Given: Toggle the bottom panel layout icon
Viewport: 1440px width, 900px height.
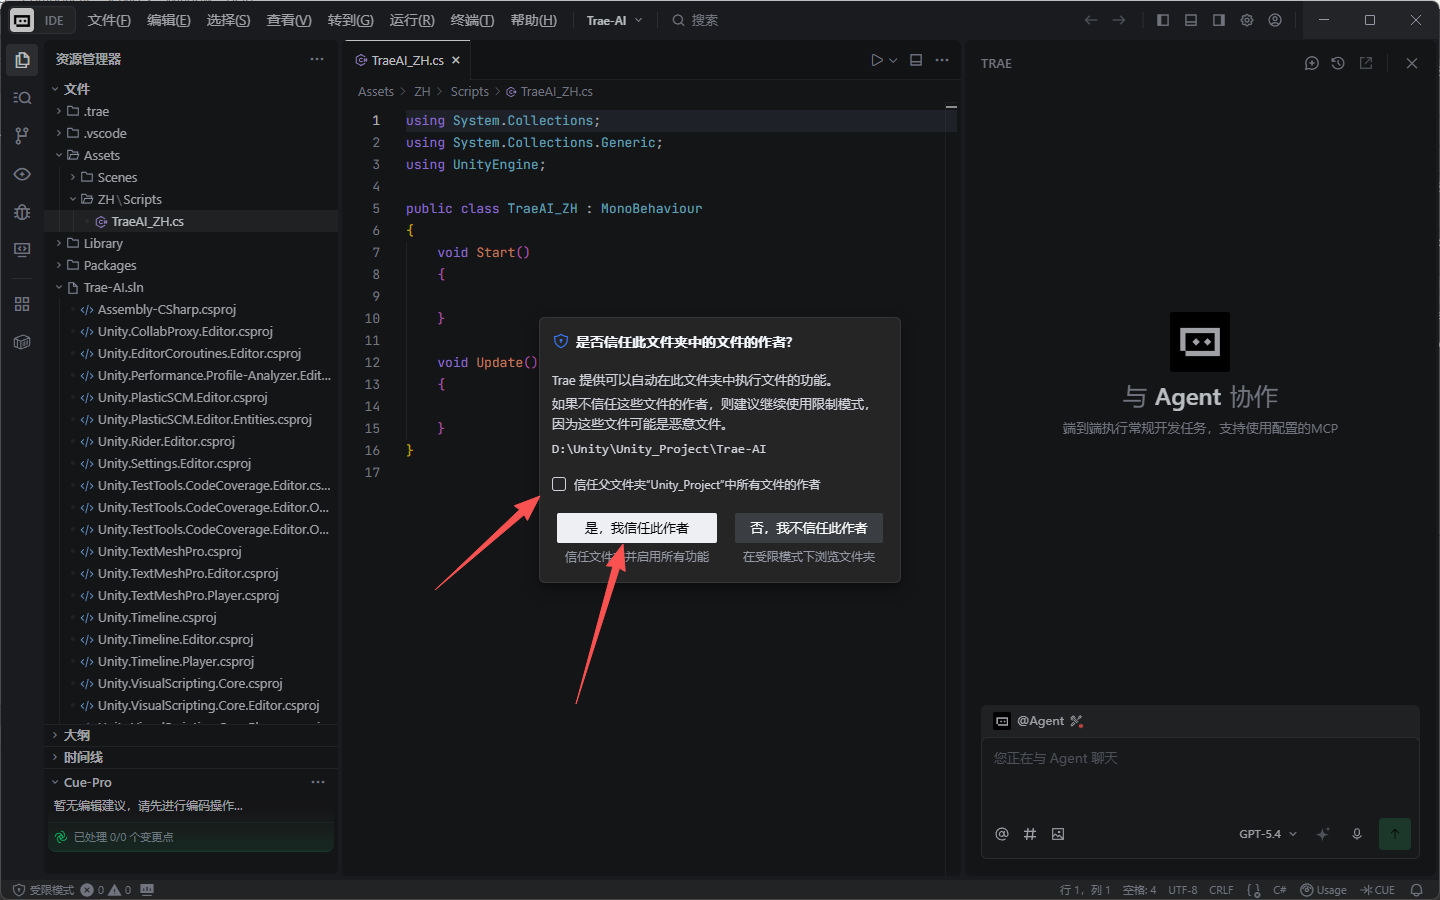Looking at the screenshot, I should pos(1191,20).
